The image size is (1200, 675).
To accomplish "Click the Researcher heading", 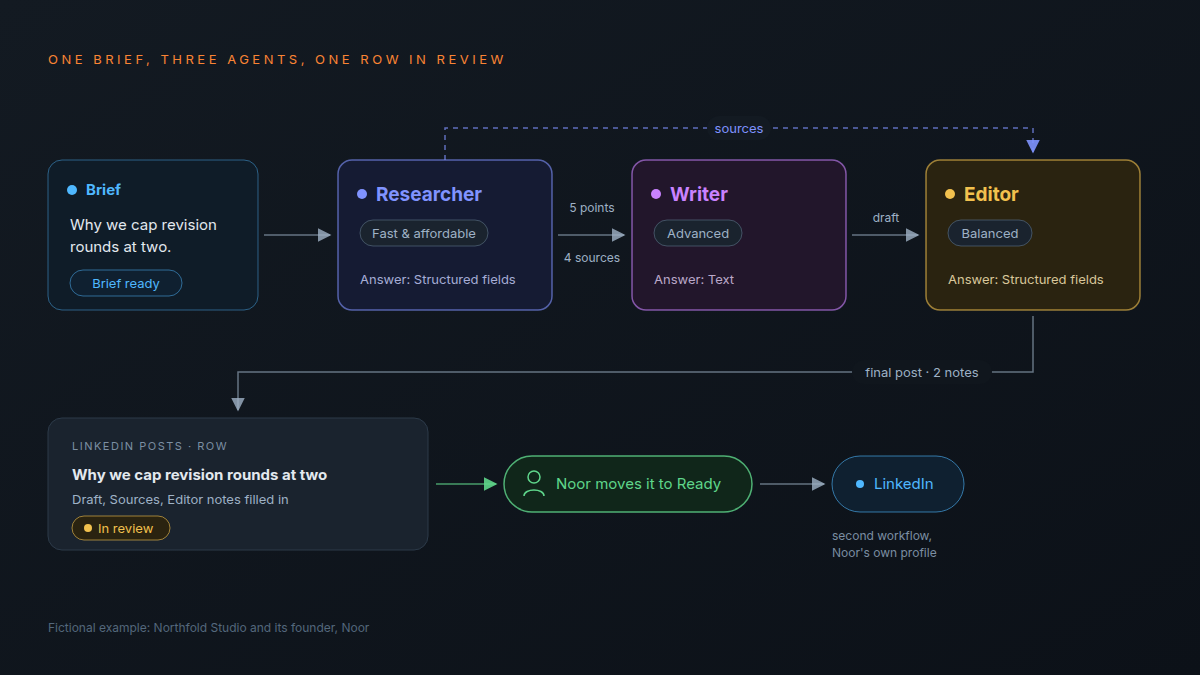I will (x=429, y=194).
